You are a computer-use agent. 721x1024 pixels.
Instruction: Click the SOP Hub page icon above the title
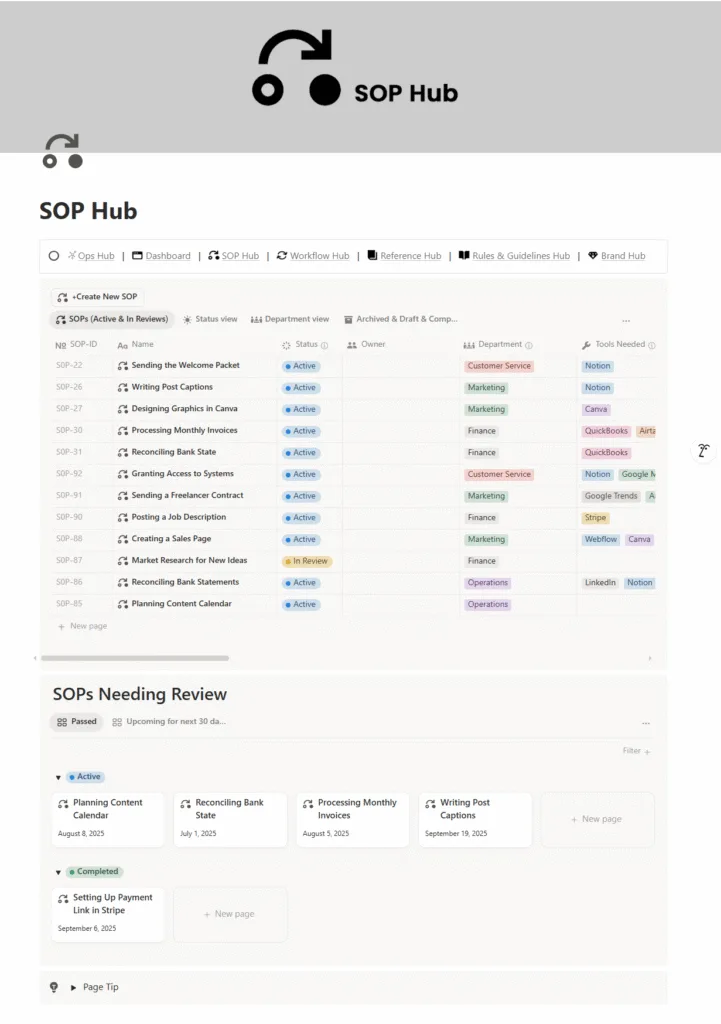tap(62, 151)
